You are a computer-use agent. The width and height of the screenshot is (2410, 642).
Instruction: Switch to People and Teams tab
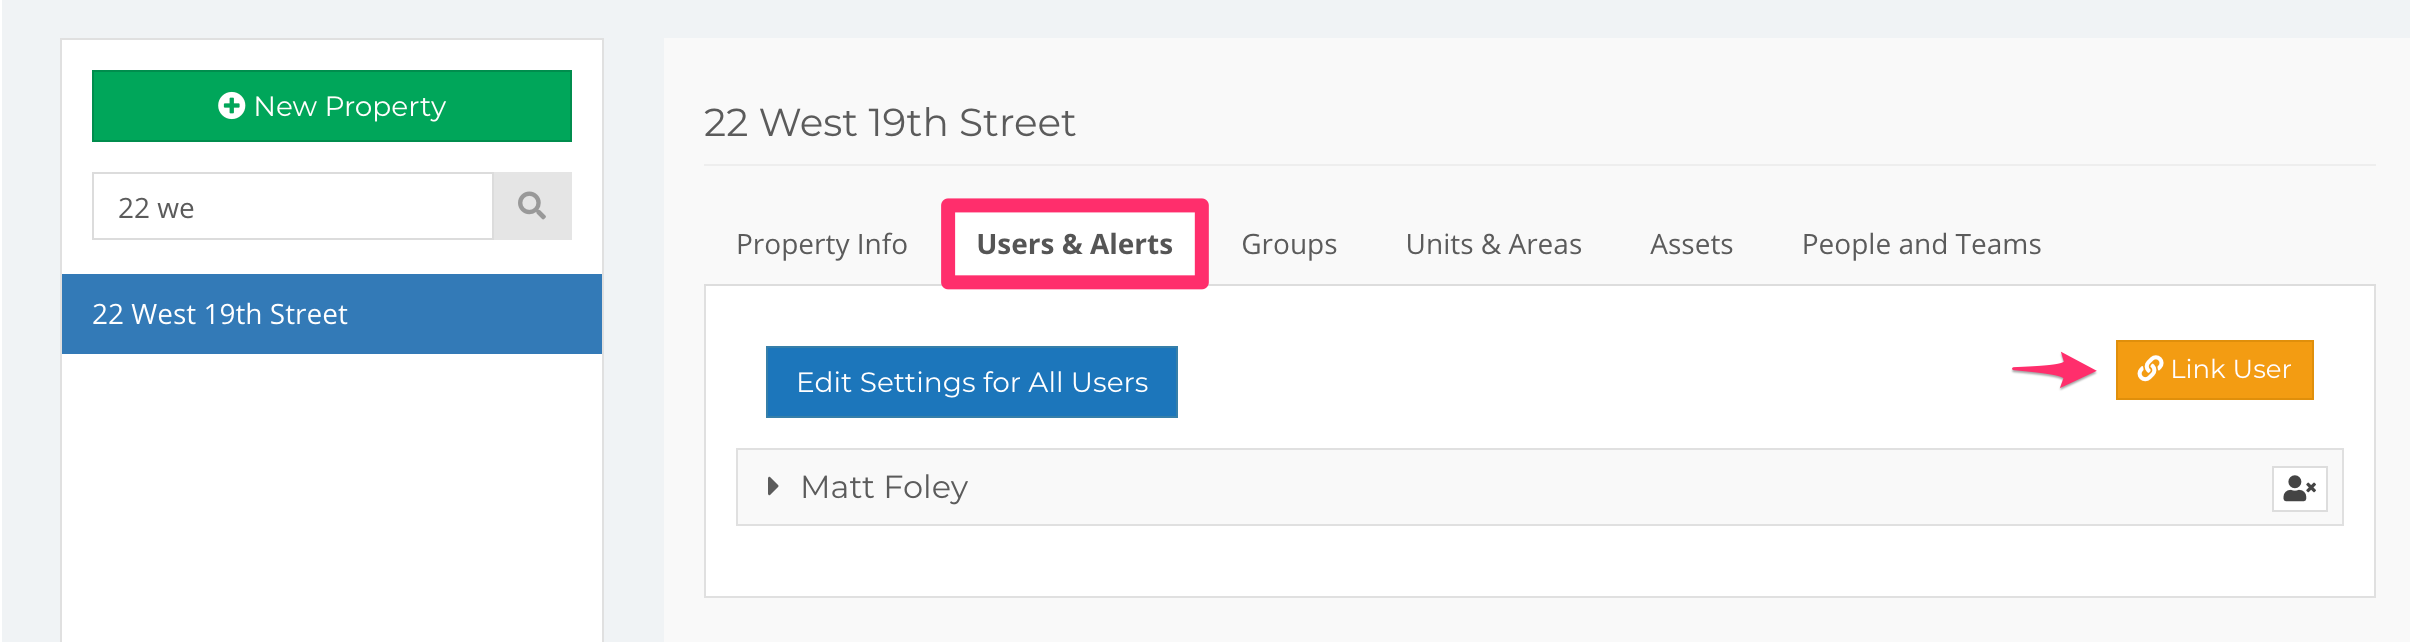click(1921, 244)
